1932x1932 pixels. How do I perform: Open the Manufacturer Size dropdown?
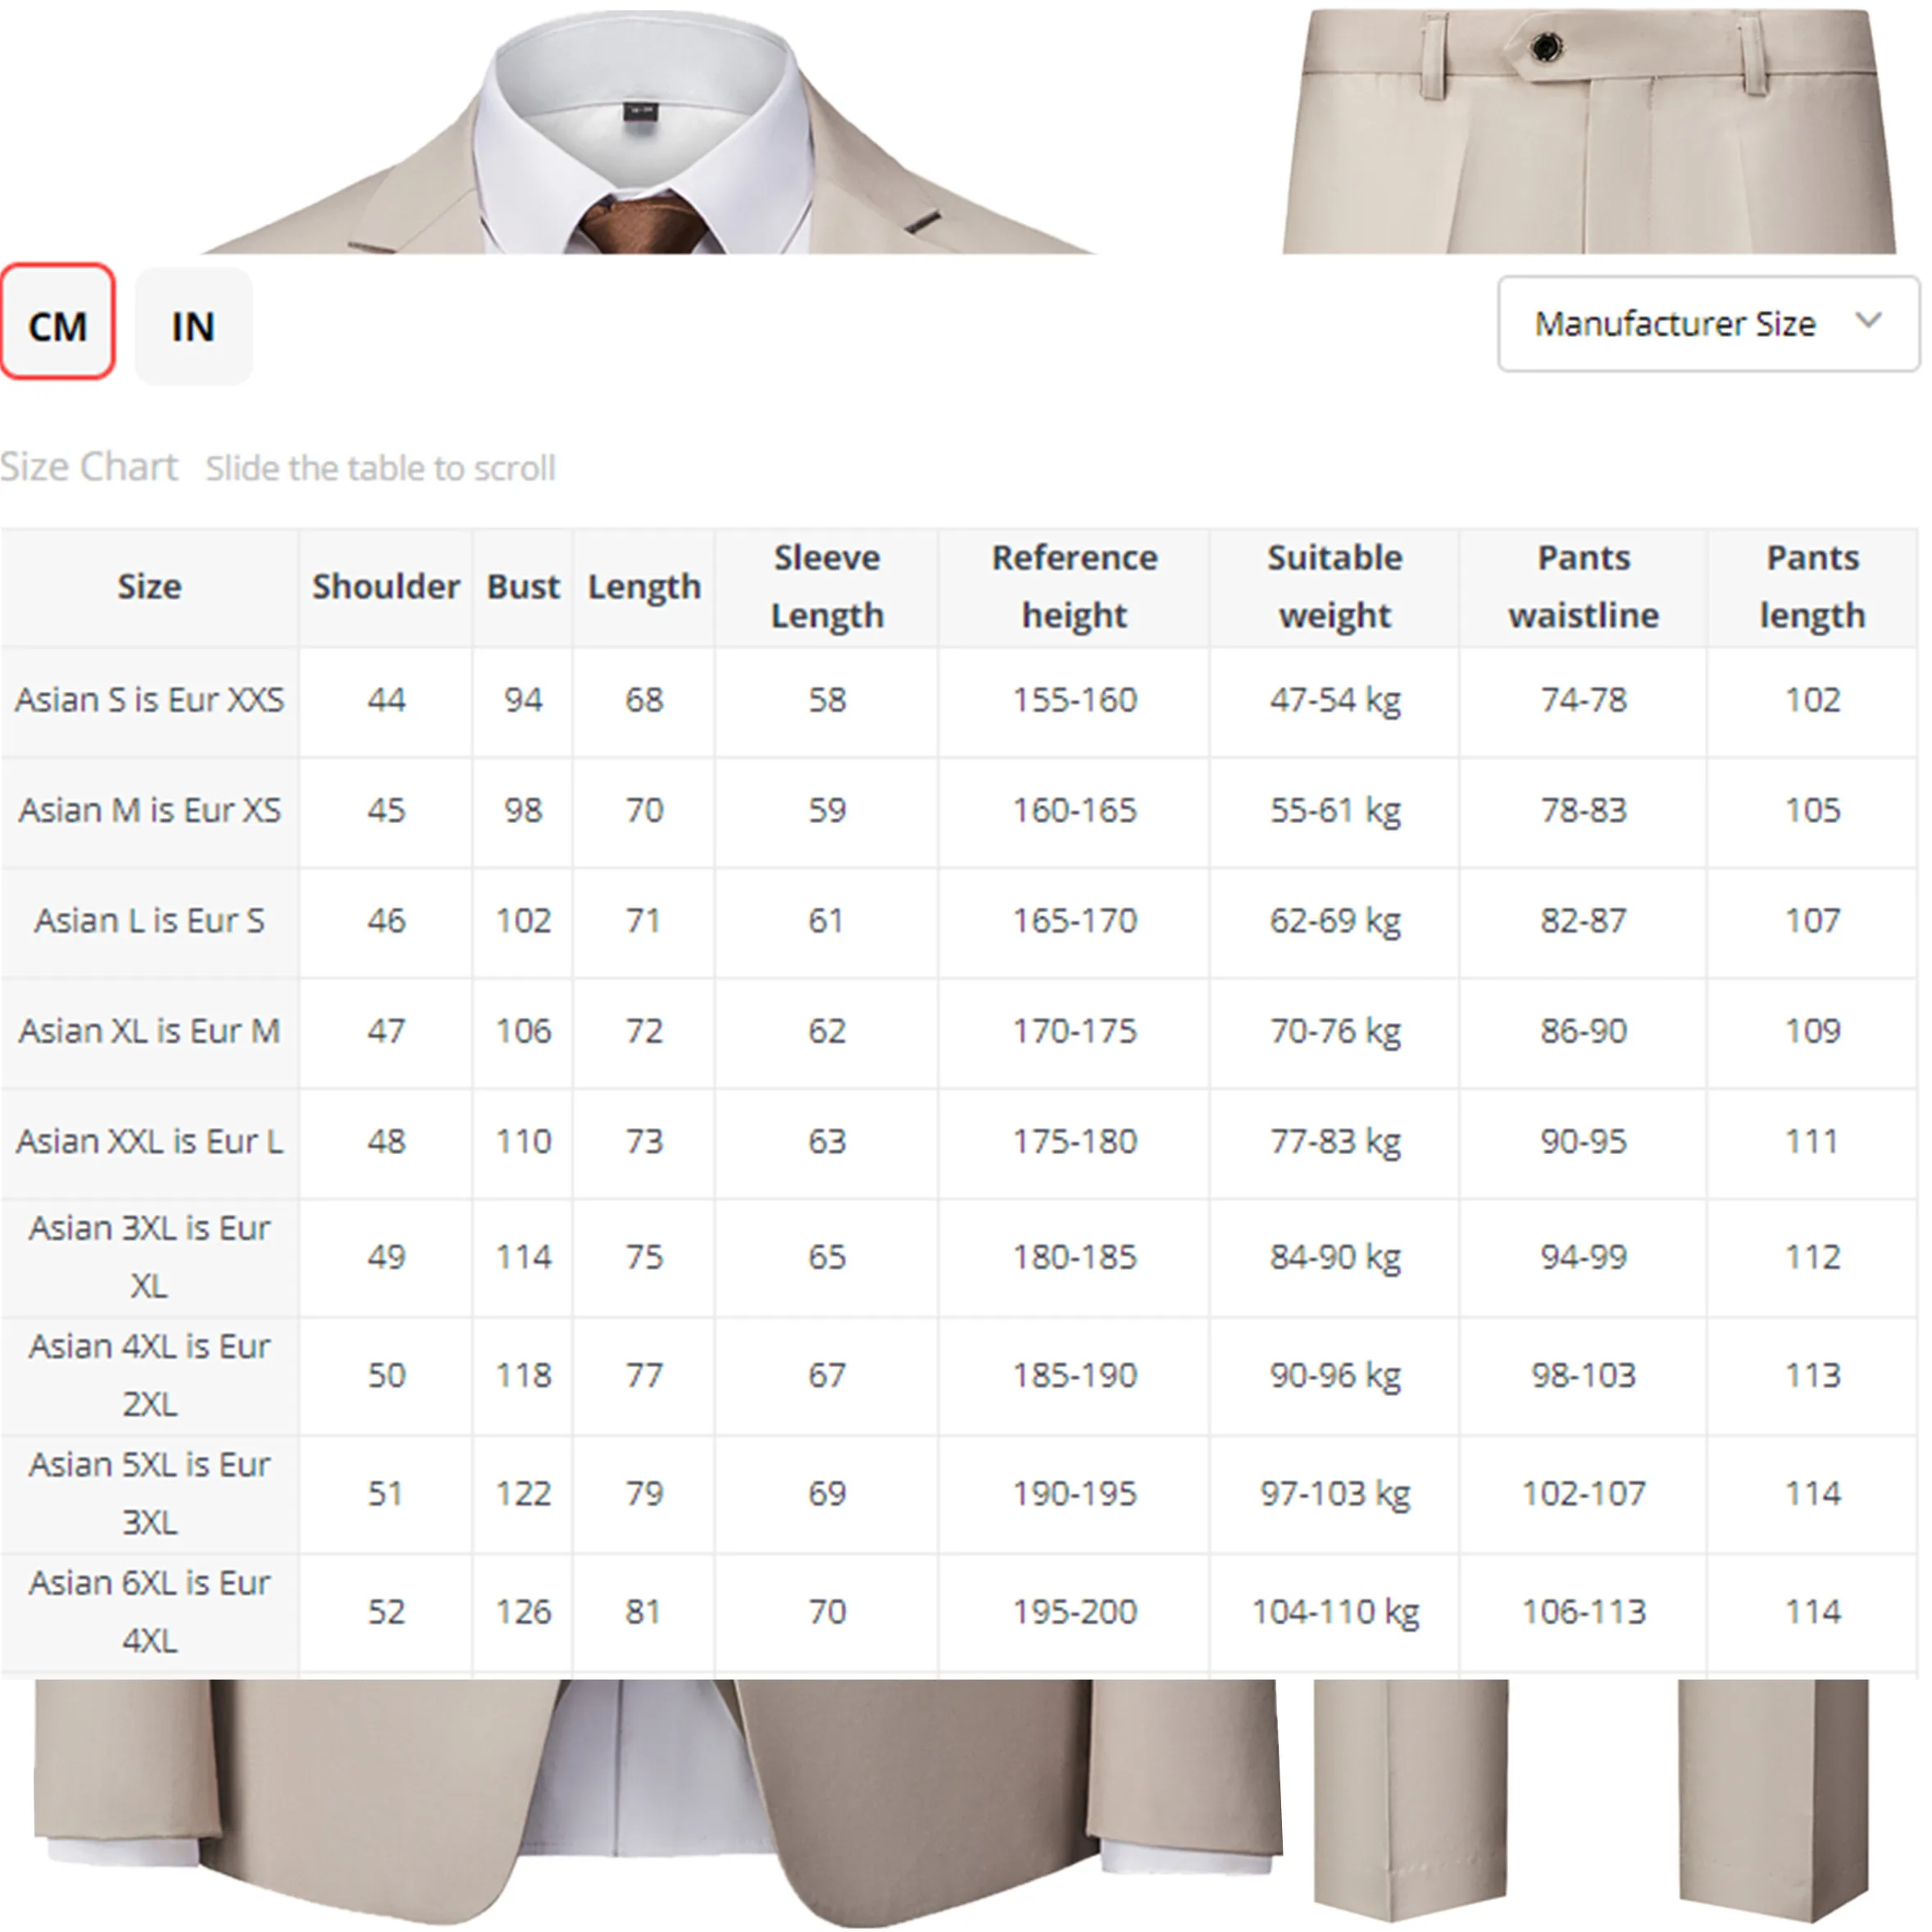(x=1690, y=324)
